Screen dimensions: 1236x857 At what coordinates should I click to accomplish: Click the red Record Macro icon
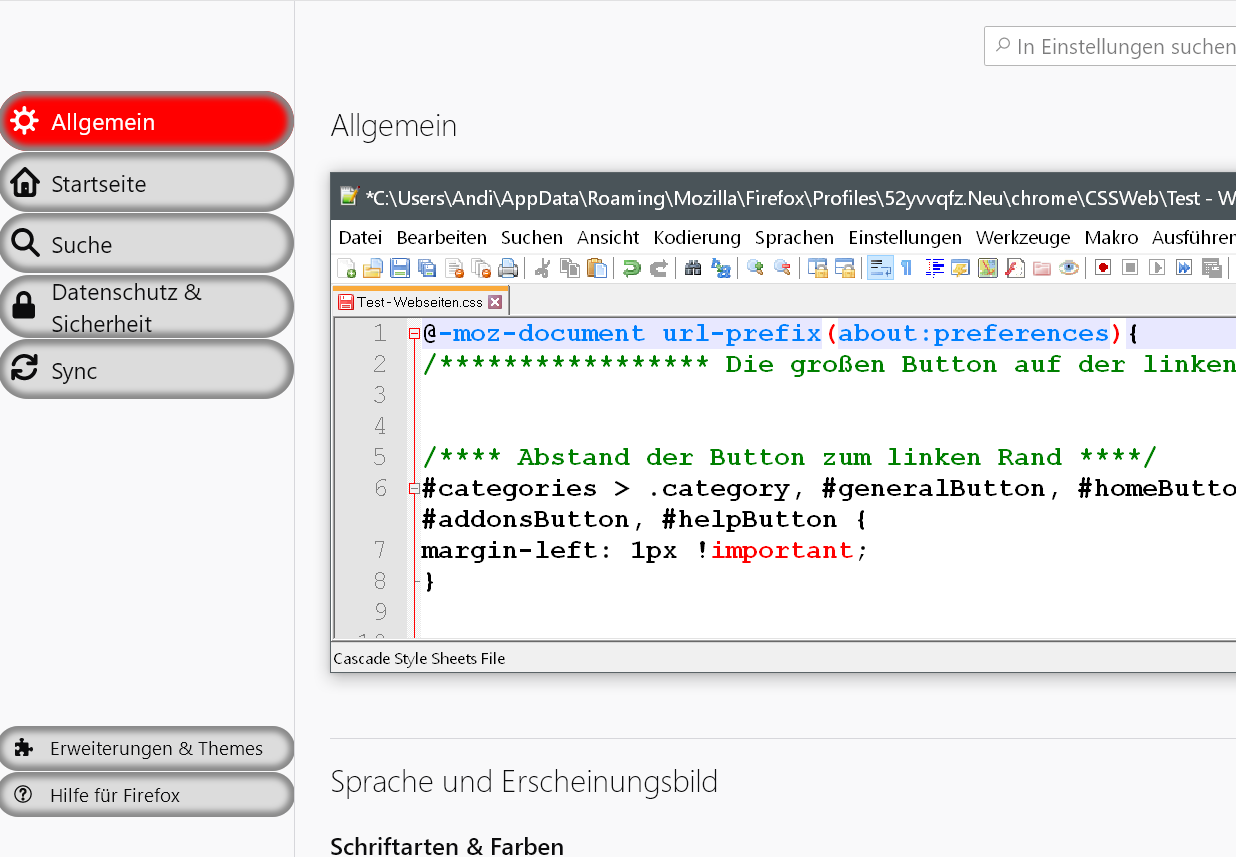(1103, 267)
